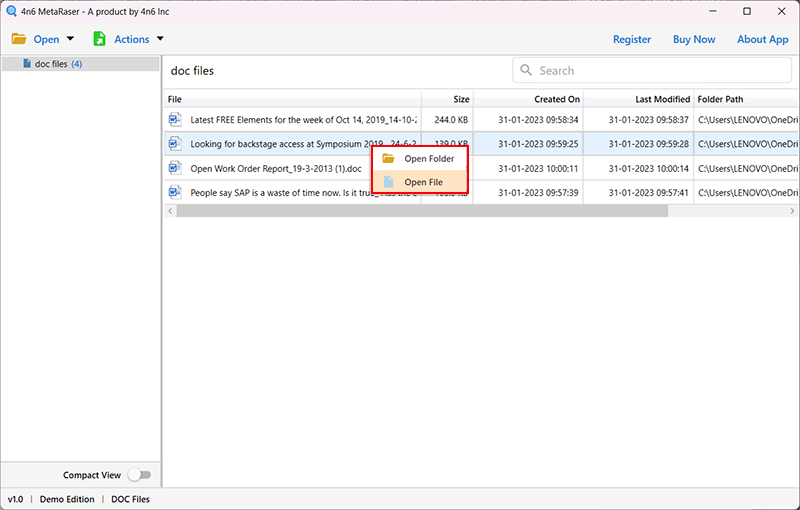This screenshot has height=510, width=800.
Task: Click Word icon of People say SAP file
Action: coord(175,192)
